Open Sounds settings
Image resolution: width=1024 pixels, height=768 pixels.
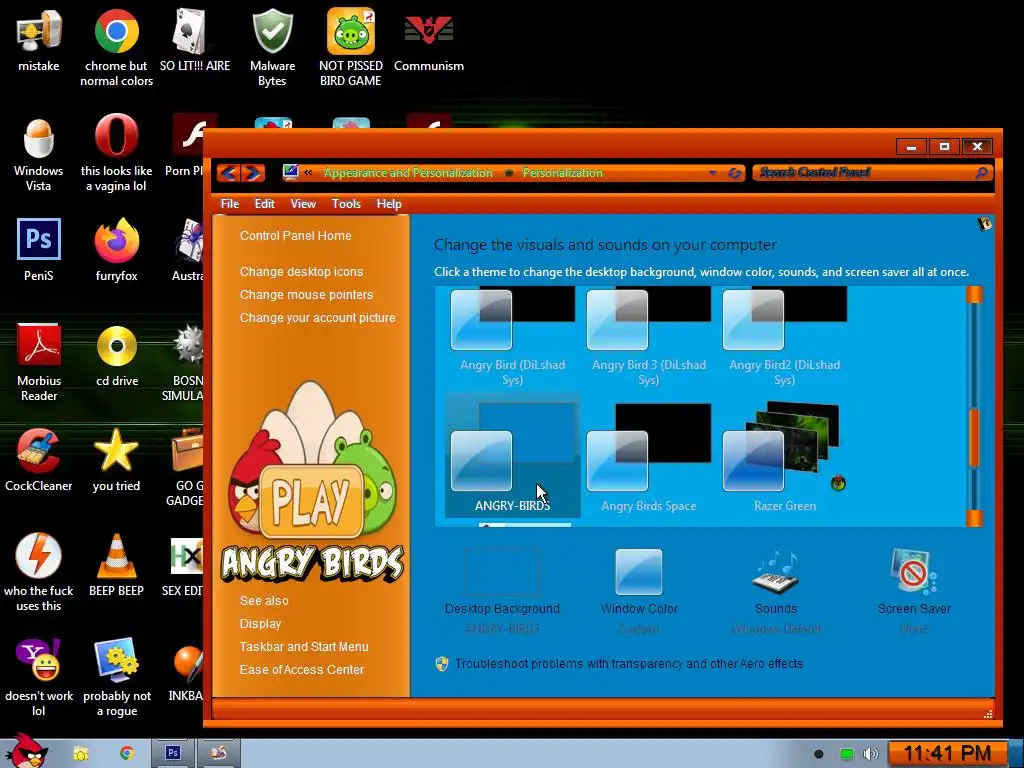click(x=776, y=591)
